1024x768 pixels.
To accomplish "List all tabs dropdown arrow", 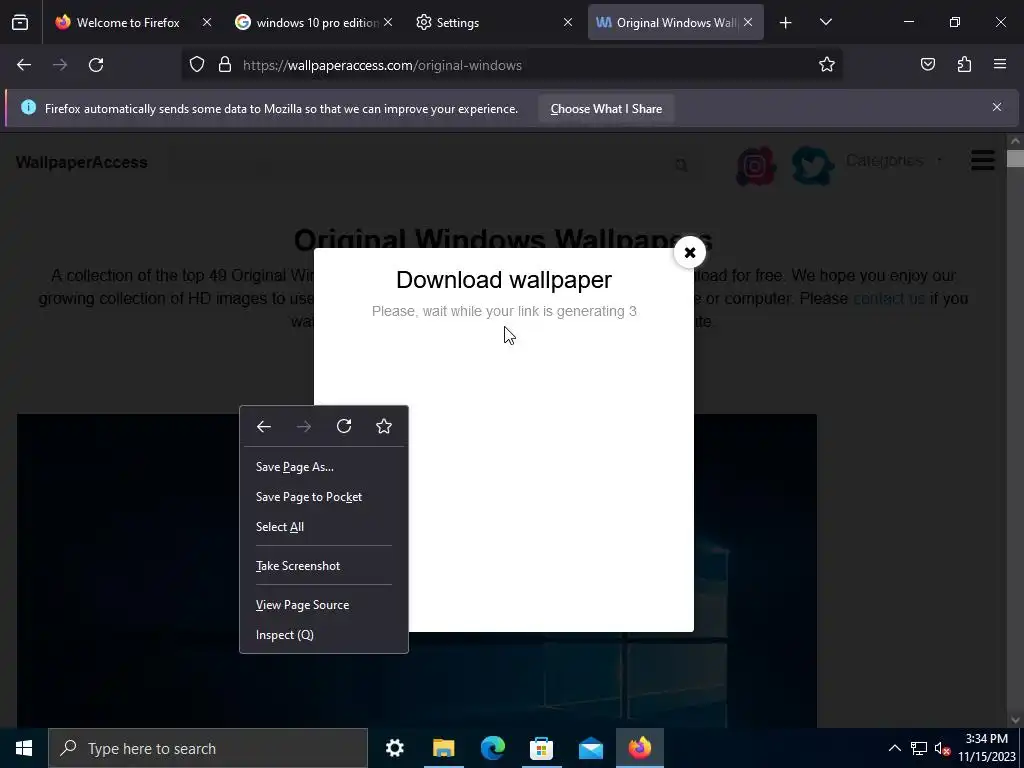I will point(825,23).
